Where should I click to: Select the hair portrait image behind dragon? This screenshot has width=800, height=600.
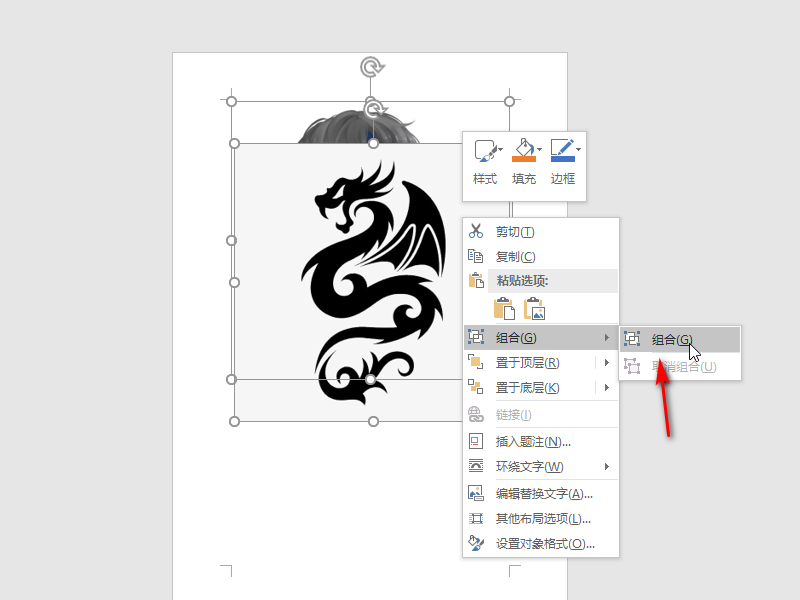358,127
